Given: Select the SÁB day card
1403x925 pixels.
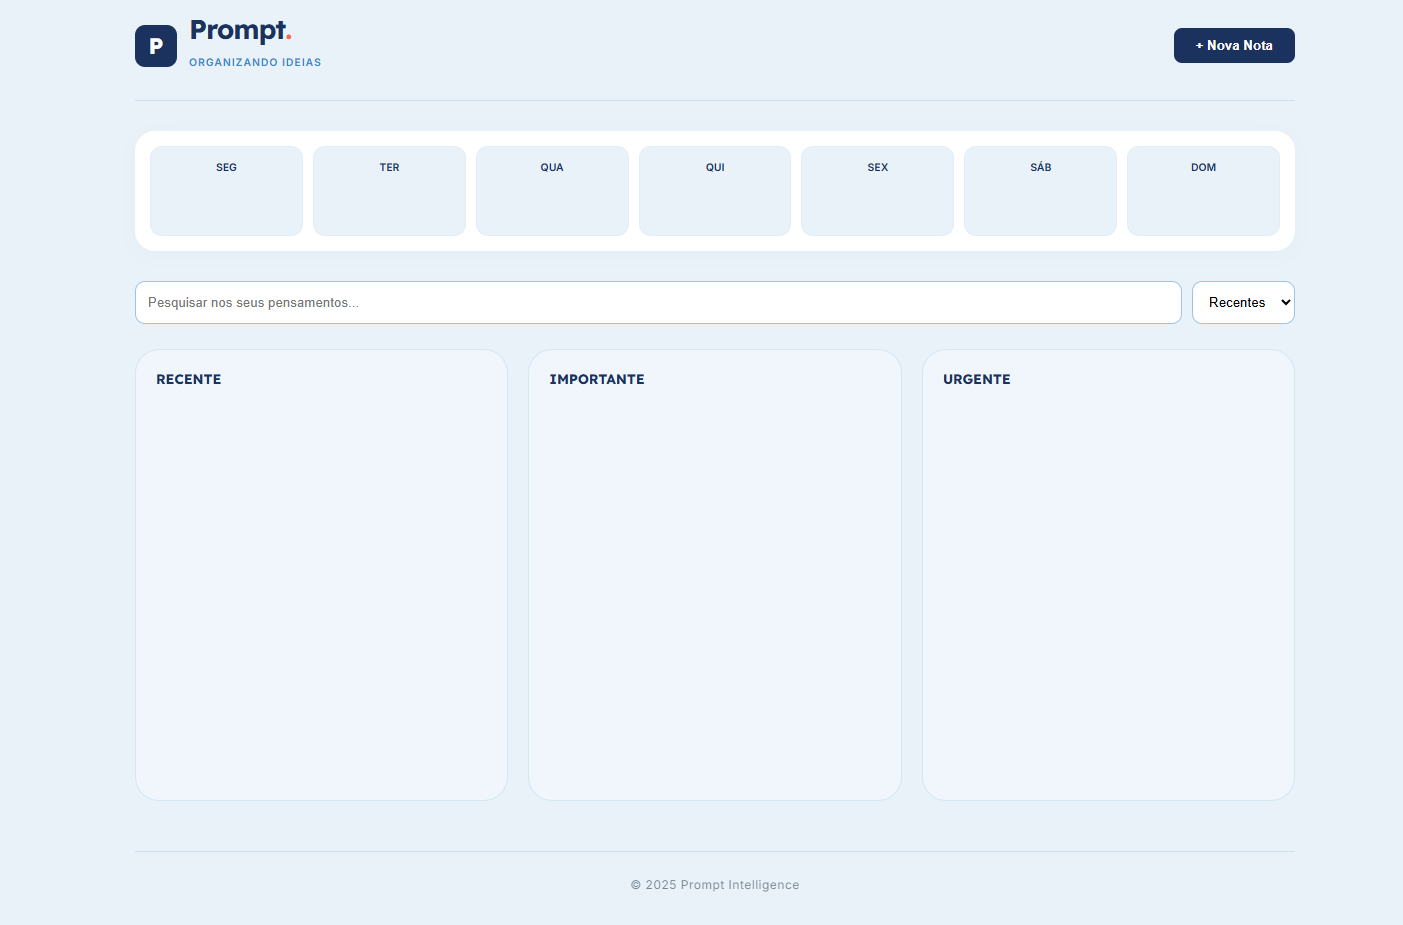Looking at the screenshot, I should pos(1040,191).
